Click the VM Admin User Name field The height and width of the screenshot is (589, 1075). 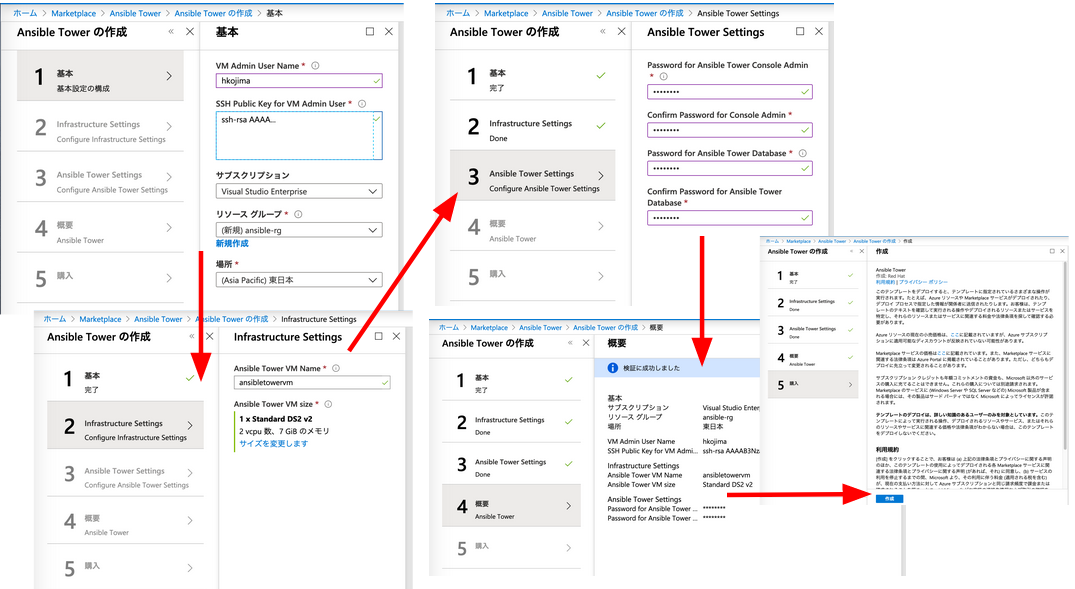[x=299, y=80]
